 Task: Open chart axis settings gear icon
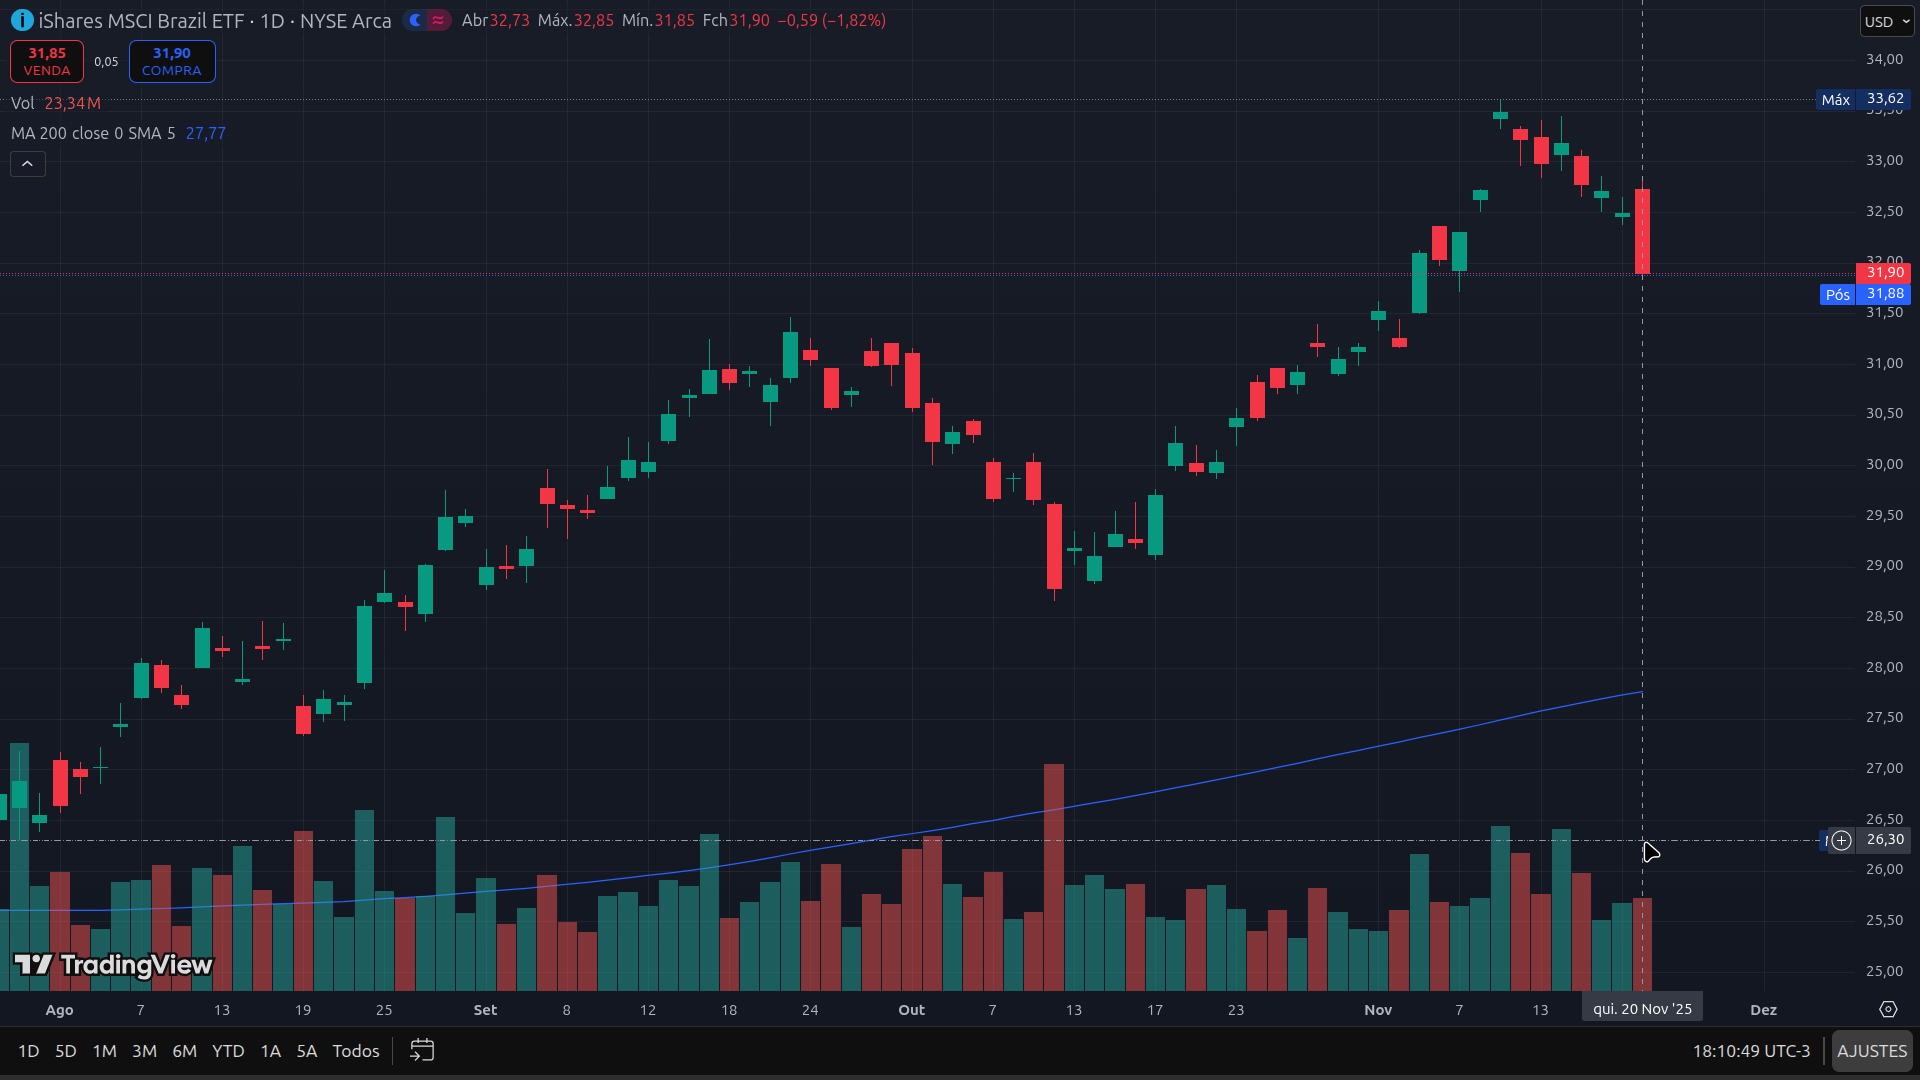pyautogui.click(x=1888, y=1009)
